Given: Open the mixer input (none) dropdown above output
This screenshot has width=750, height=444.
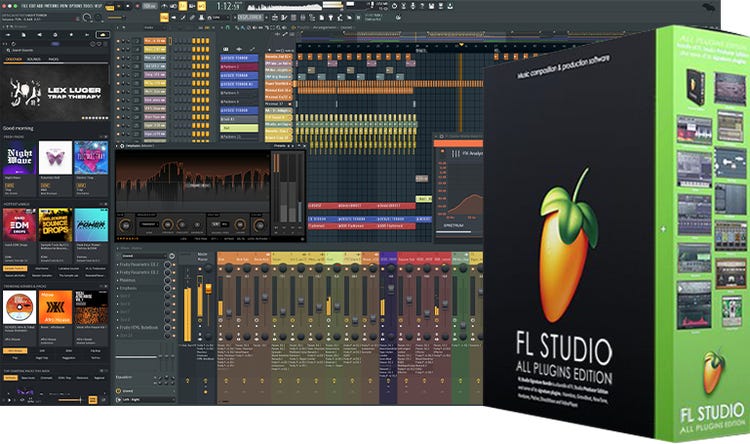Looking at the screenshot, I should pyautogui.click(x=146, y=391).
